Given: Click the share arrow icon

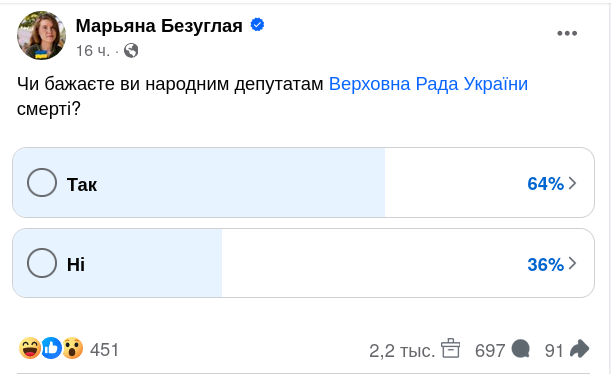Looking at the screenshot, I should [579, 348].
